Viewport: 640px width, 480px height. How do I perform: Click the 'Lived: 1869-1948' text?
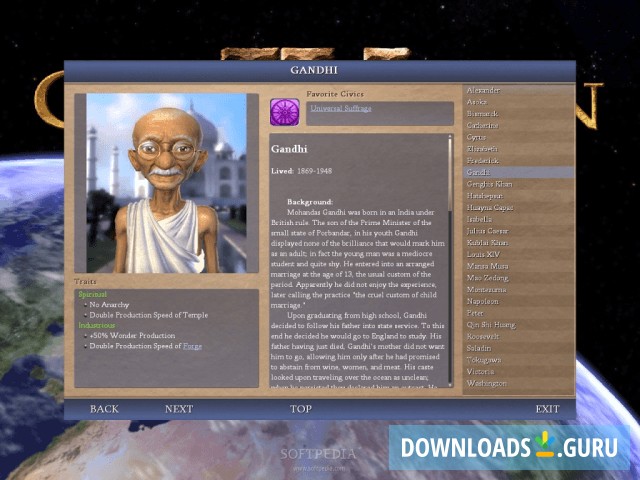click(x=302, y=171)
